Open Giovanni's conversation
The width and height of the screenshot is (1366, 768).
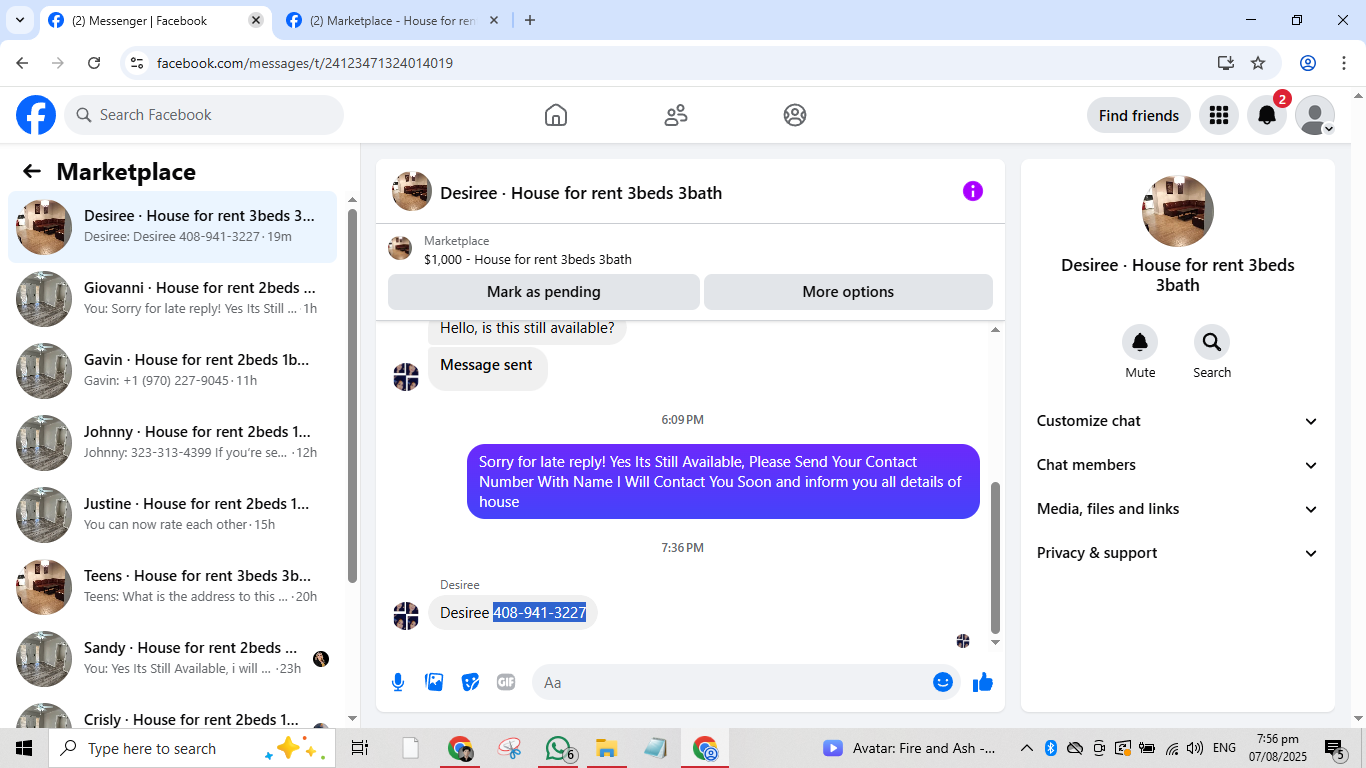(173, 298)
